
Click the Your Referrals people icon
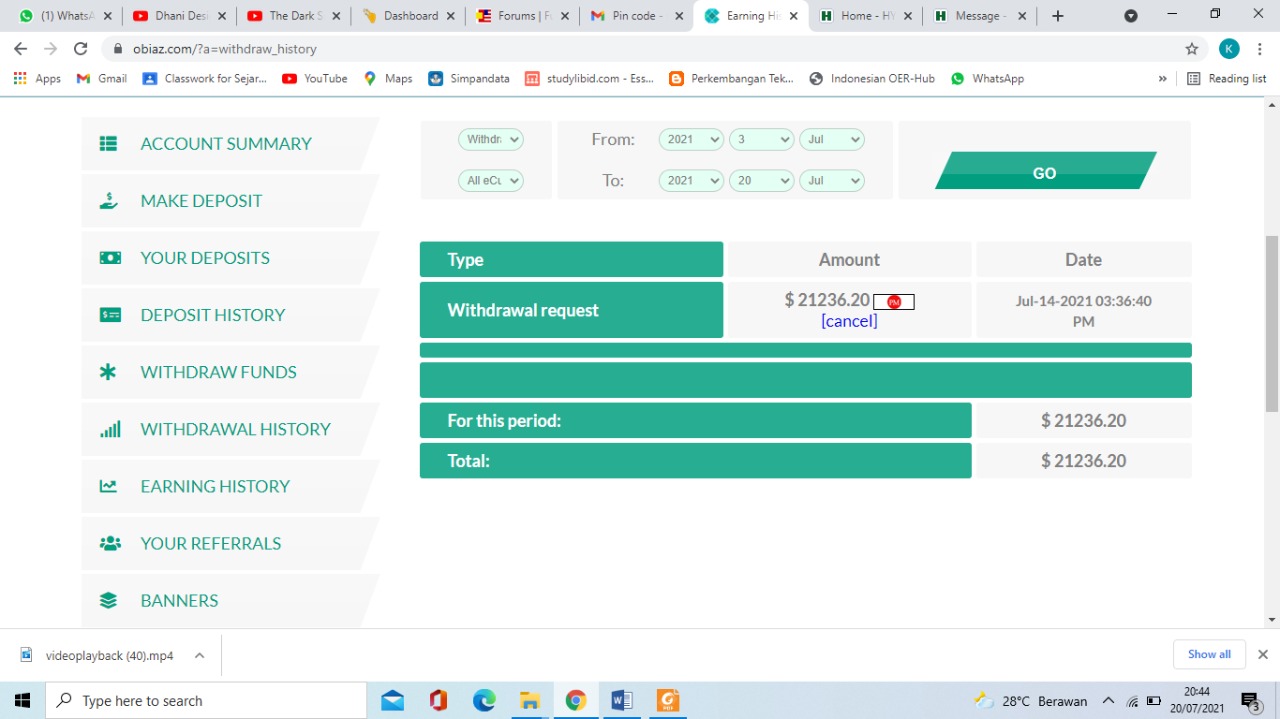click(110, 543)
